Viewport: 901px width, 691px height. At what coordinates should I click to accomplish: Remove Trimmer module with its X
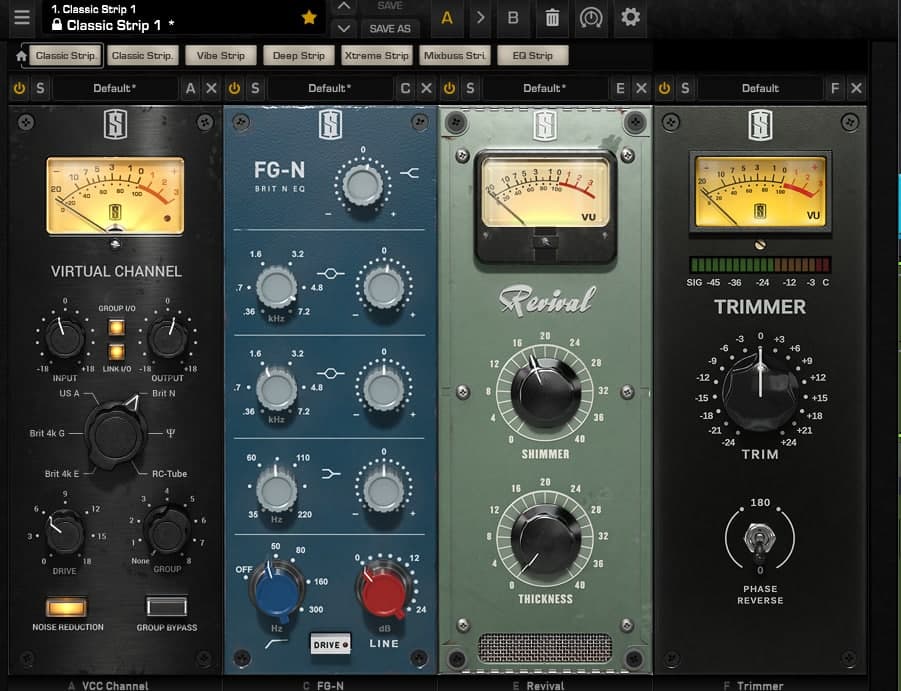(856, 88)
